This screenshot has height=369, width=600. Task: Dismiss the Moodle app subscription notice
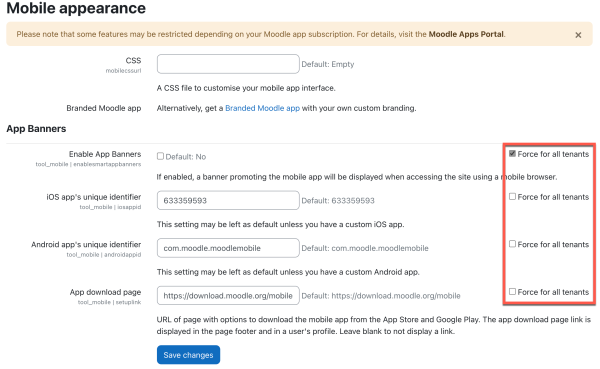[578, 35]
